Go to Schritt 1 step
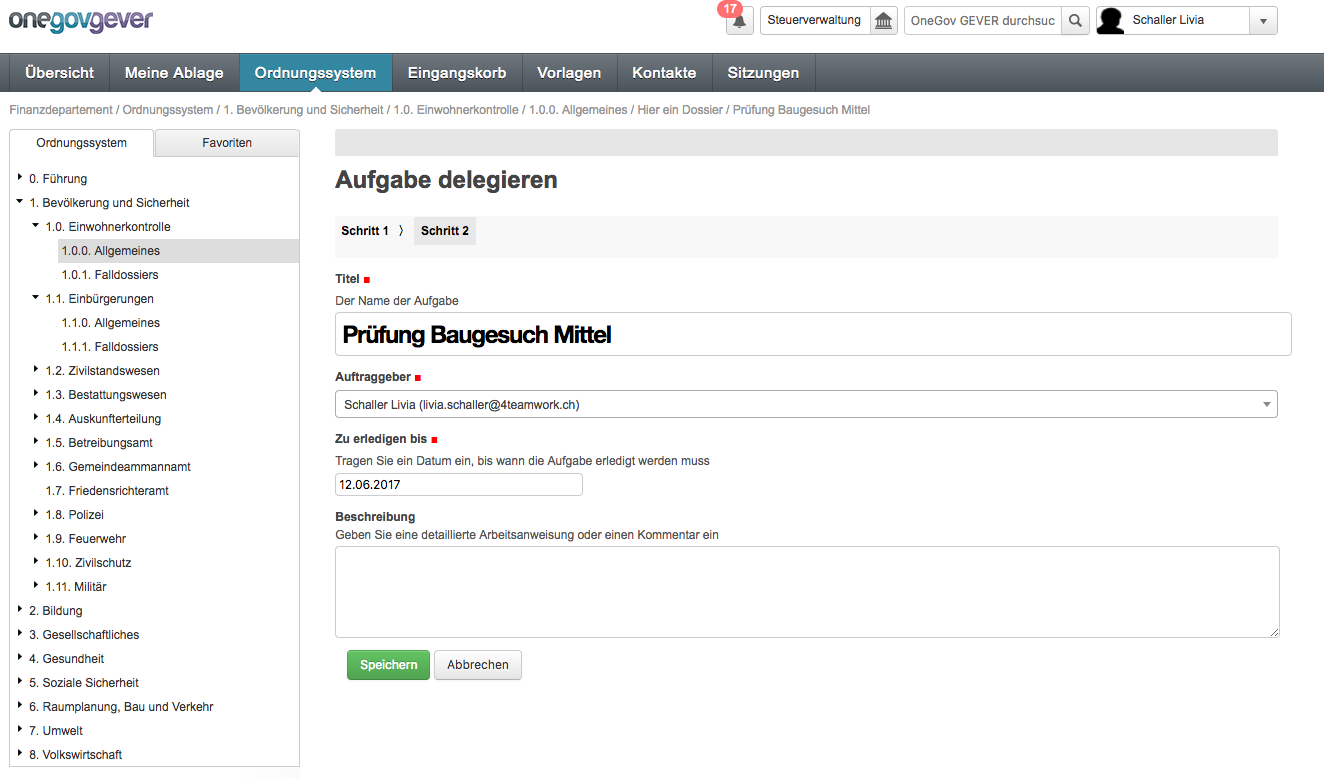This screenshot has width=1324, height=781. click(x=365, y=231)
